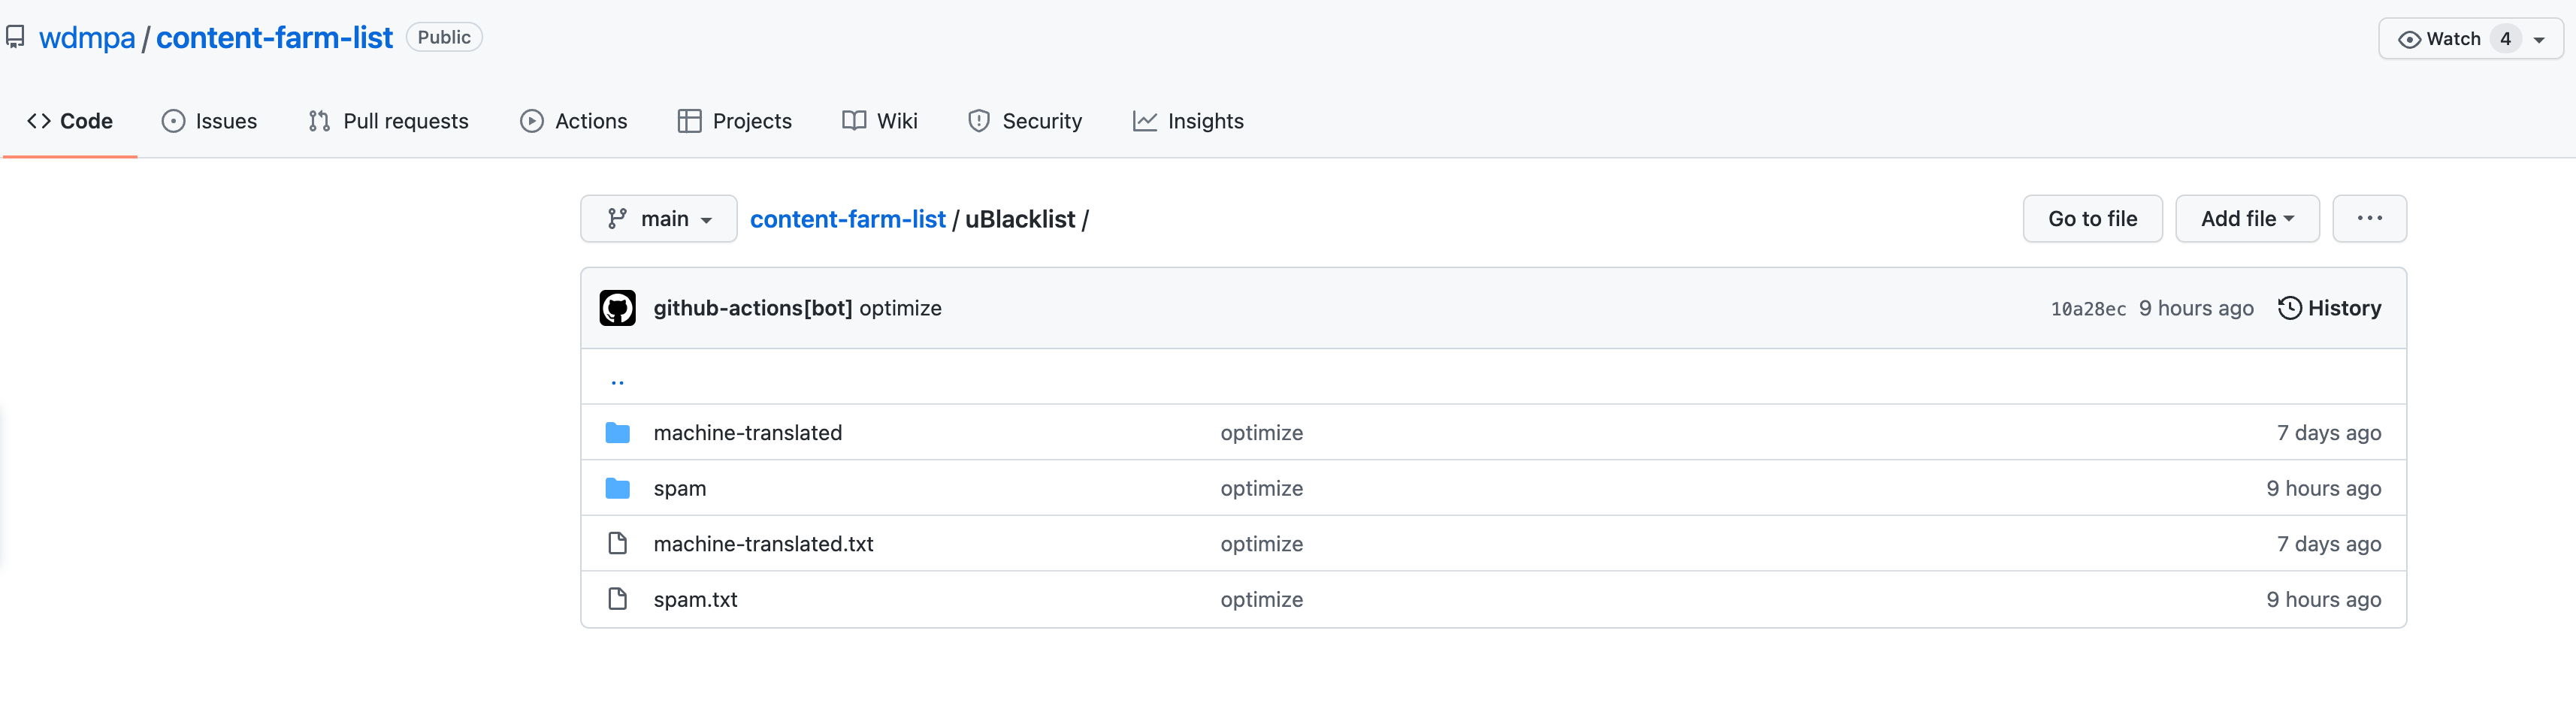Click the History clock icon
The width and height of the screenshot is (2576, 703).
pos(2289,308)
